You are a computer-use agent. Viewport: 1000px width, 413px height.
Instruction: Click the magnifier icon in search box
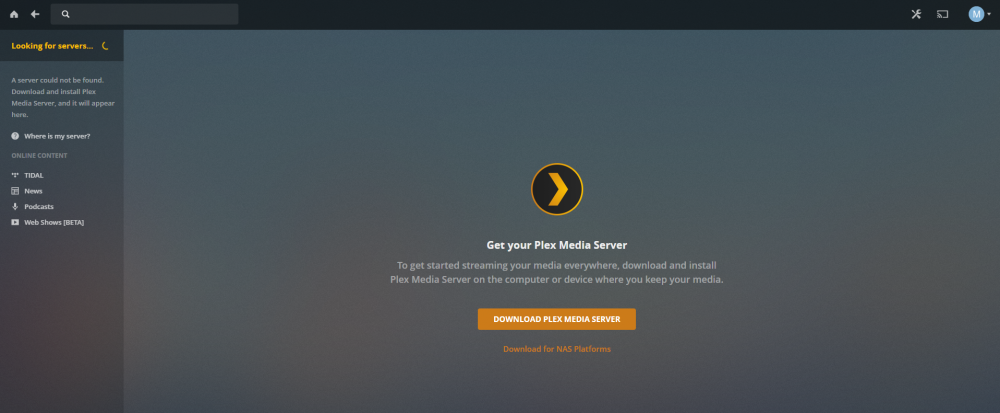tap(66, 14)
